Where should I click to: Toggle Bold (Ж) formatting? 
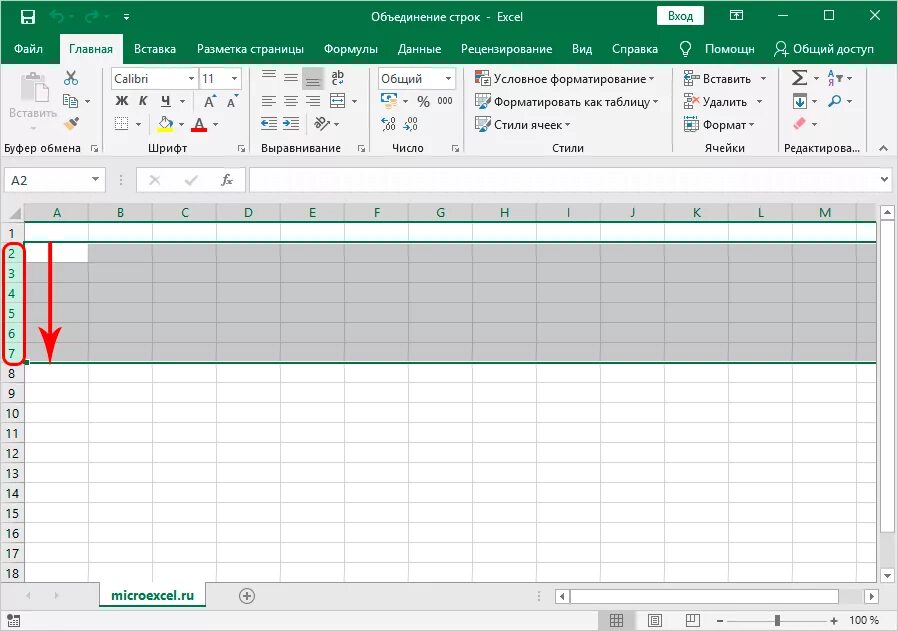tap(121, 101)
